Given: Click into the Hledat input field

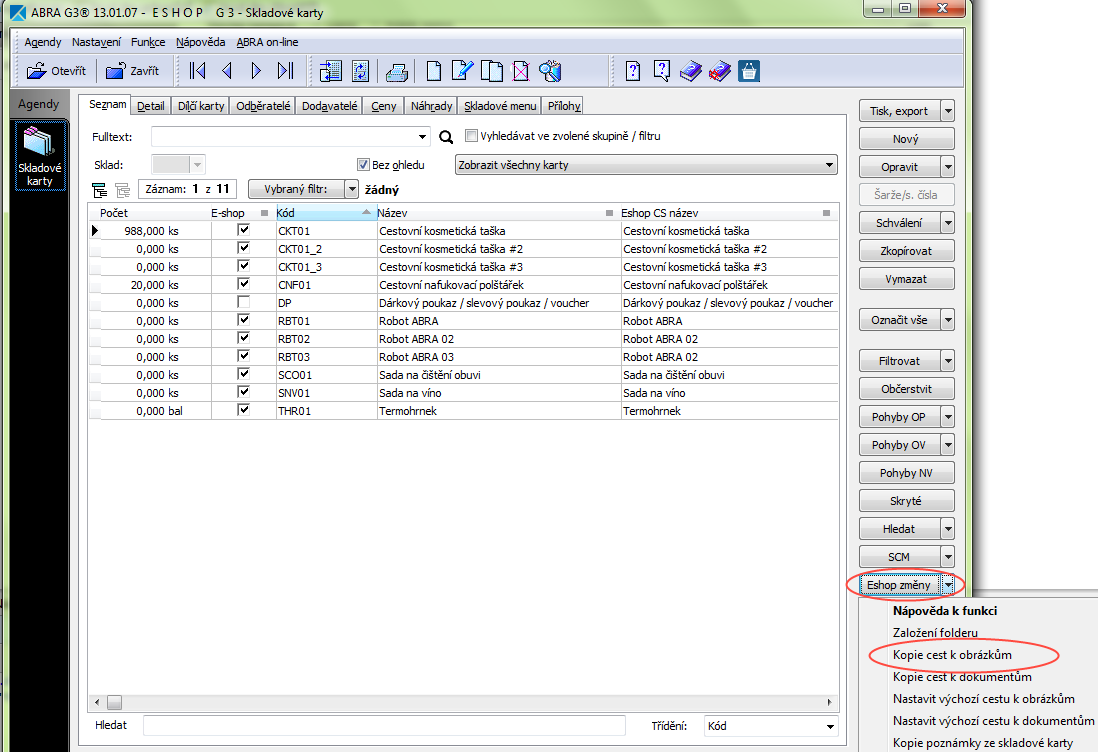Looking at the screenshot, I should (x=384, y=725).
